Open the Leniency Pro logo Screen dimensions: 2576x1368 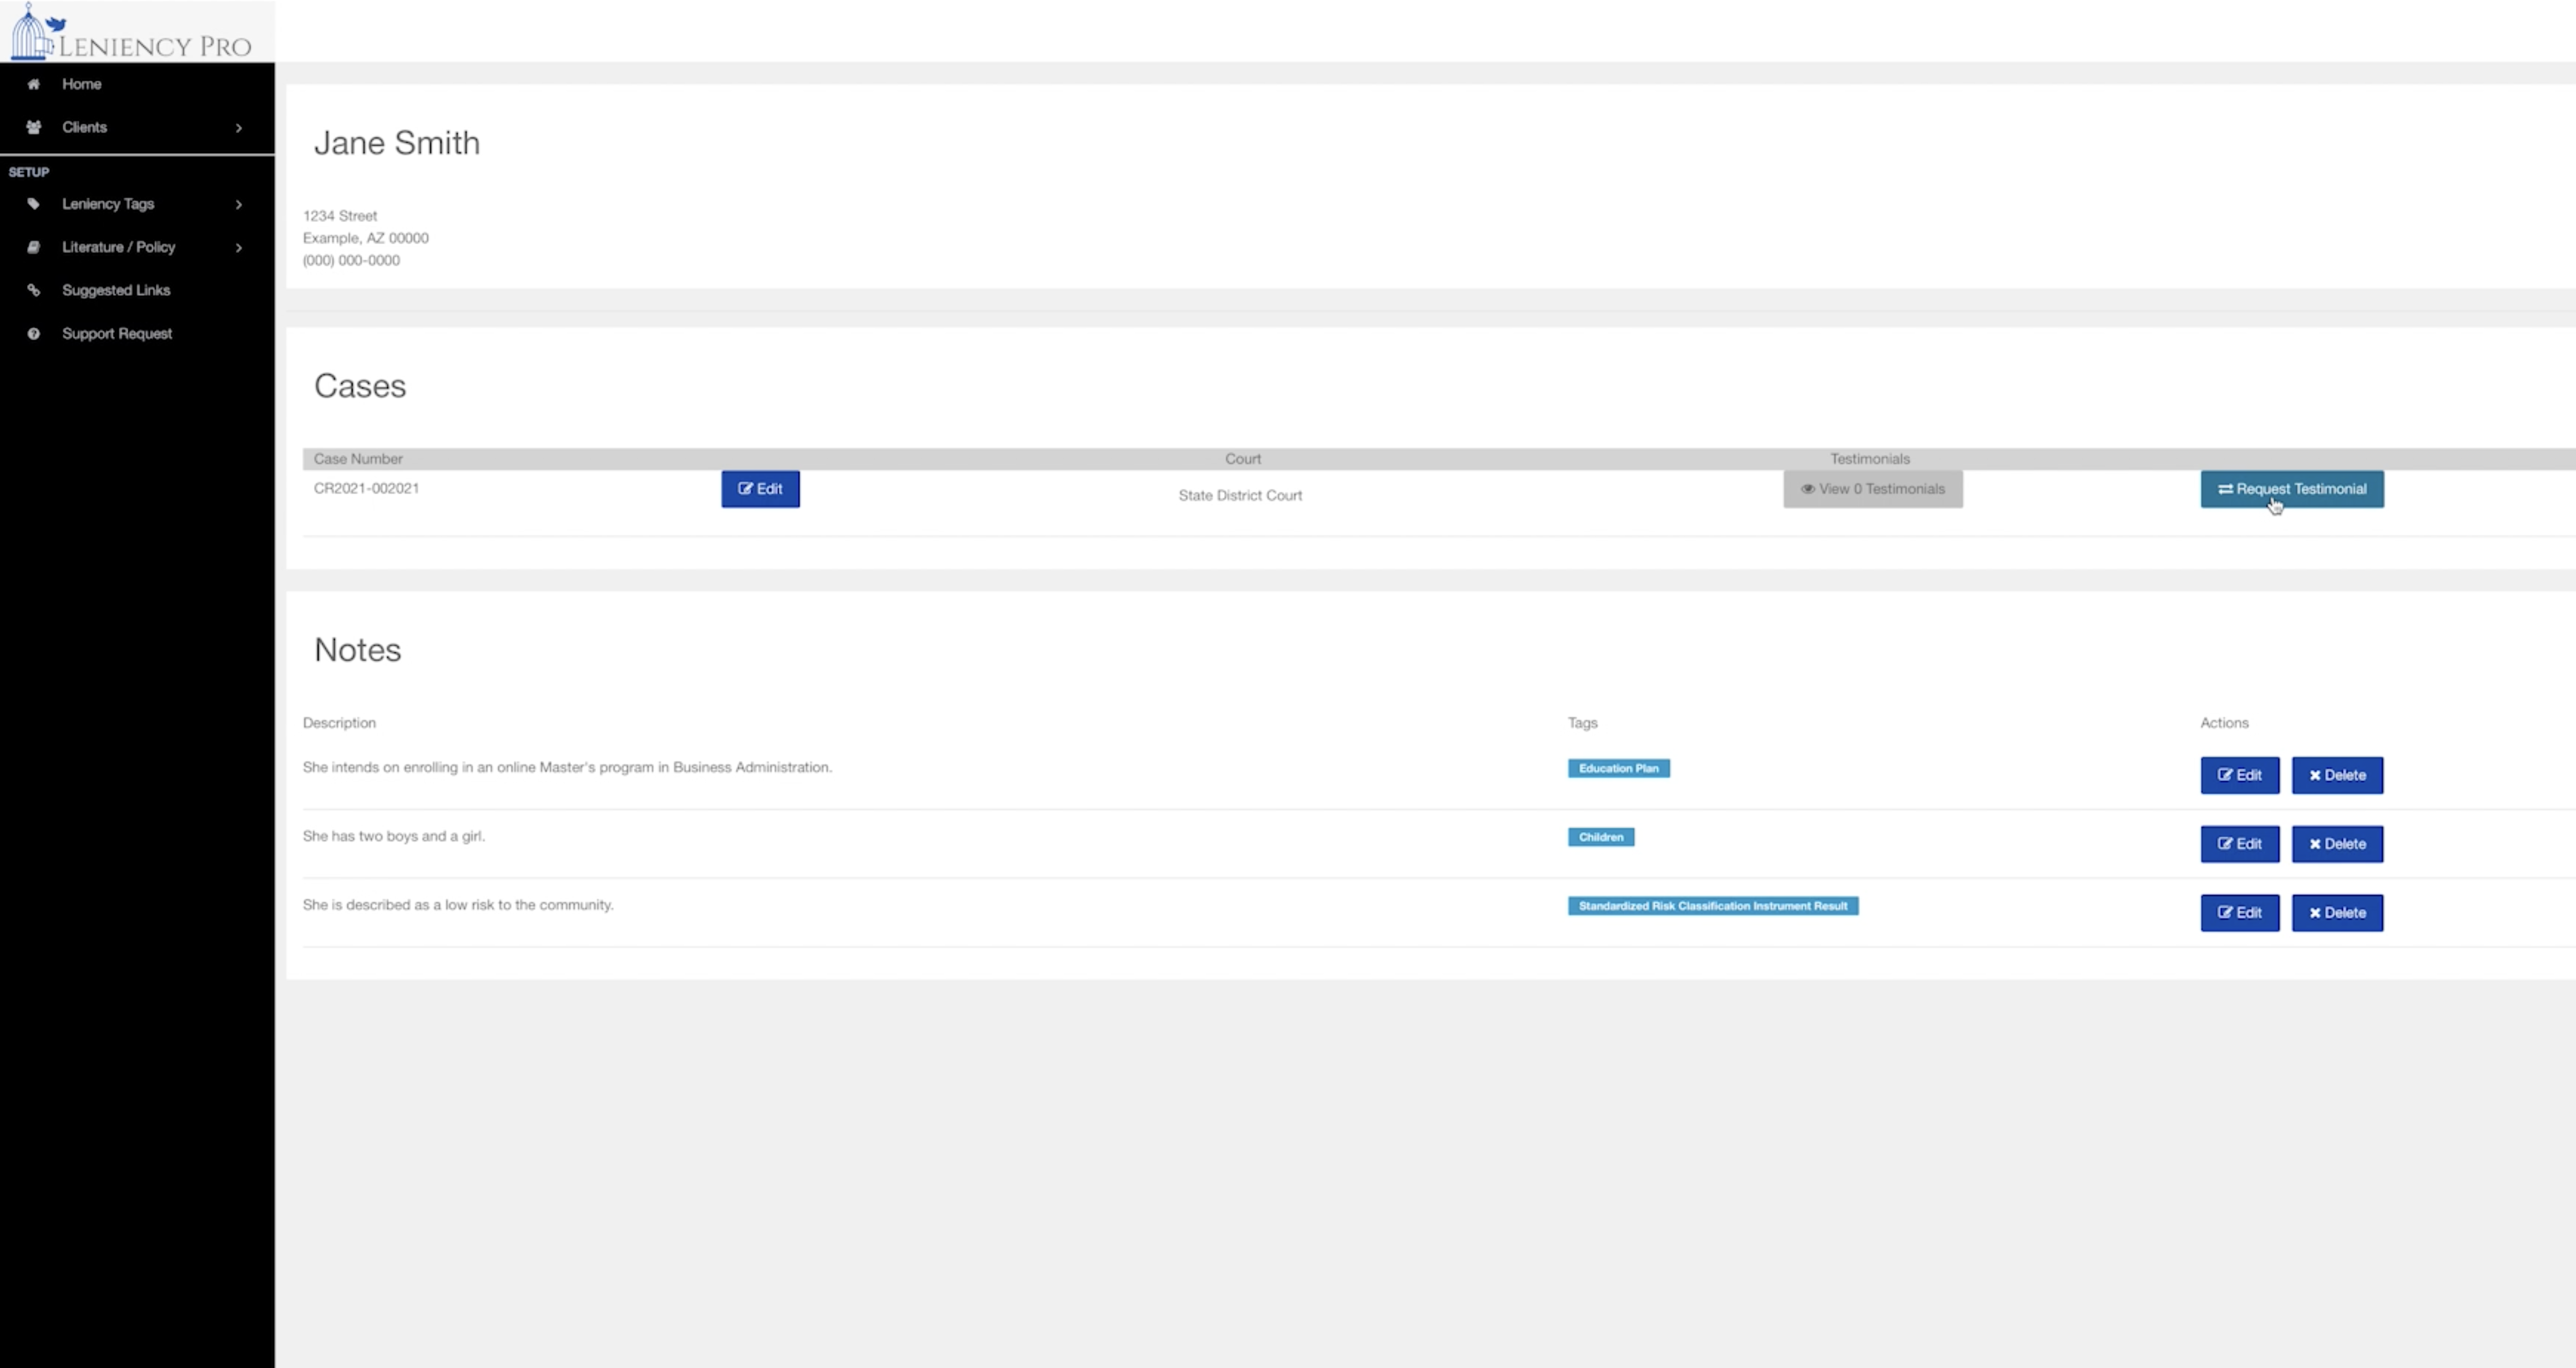point(131,32)
